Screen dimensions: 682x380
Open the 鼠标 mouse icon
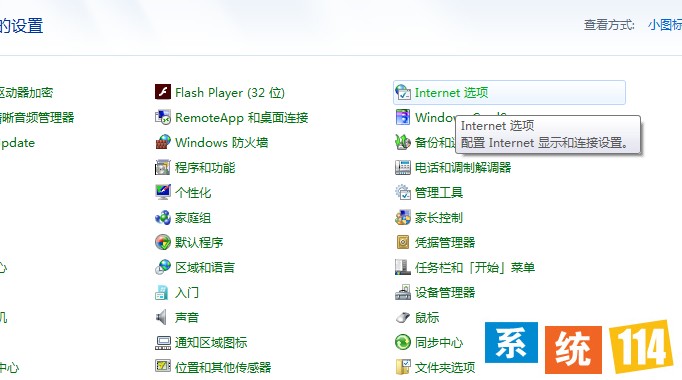(x=403, y=317)
